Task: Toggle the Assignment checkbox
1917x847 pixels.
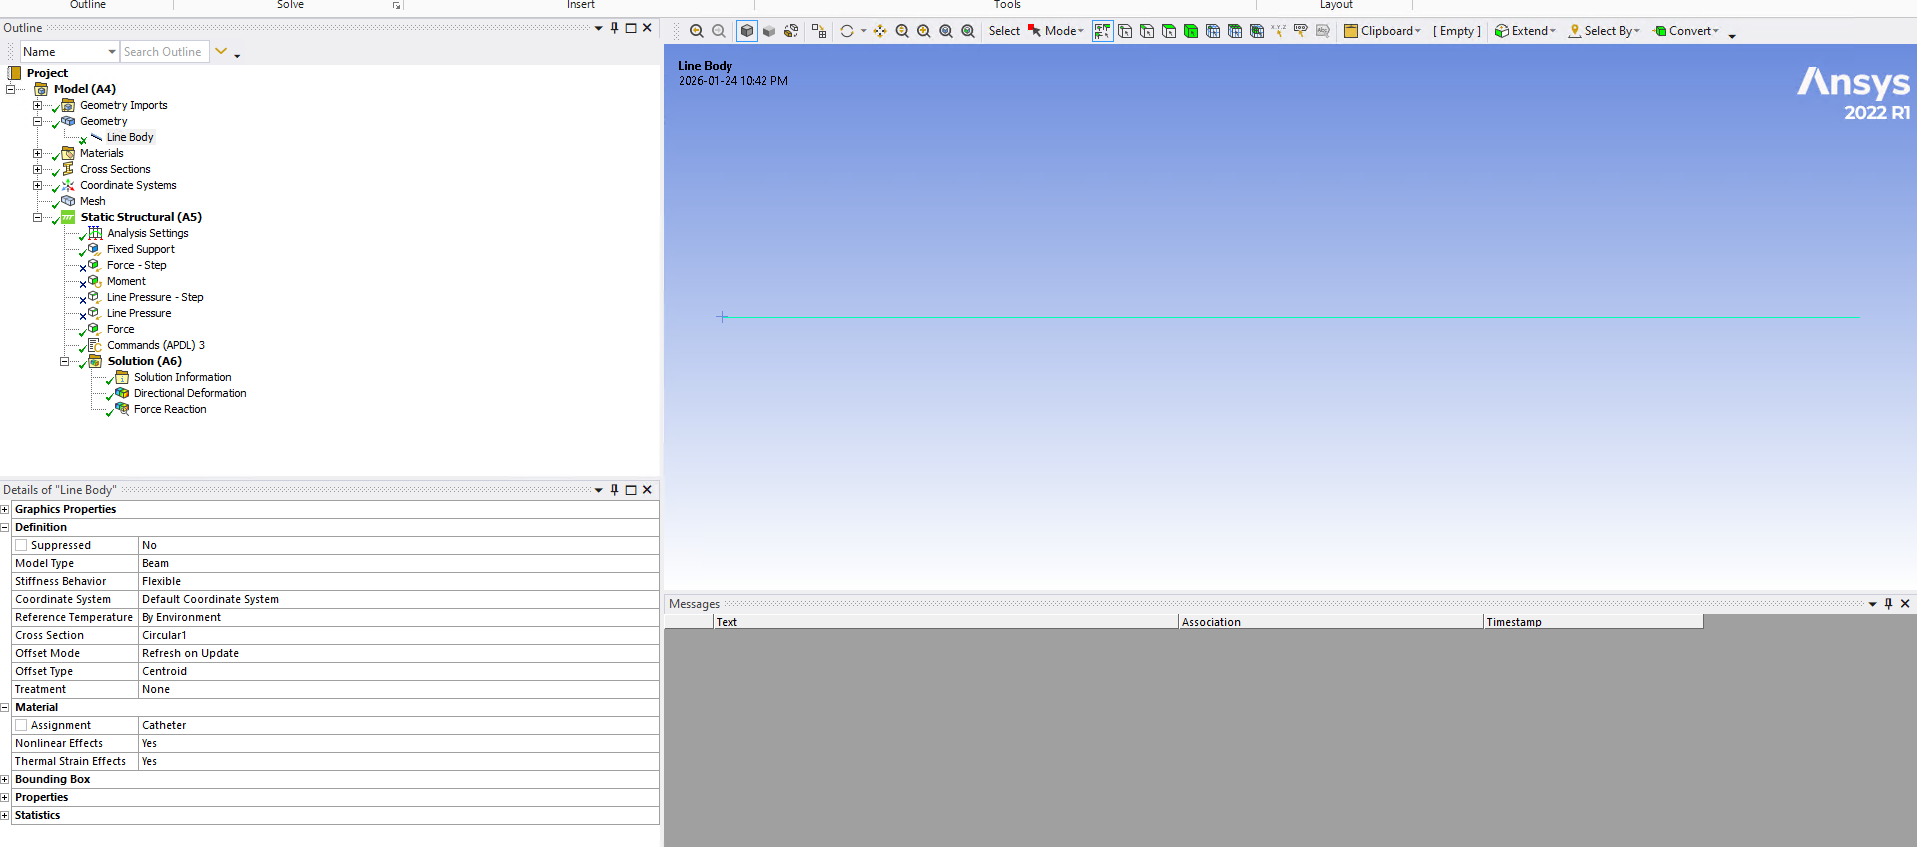Action: coord(21,725)
